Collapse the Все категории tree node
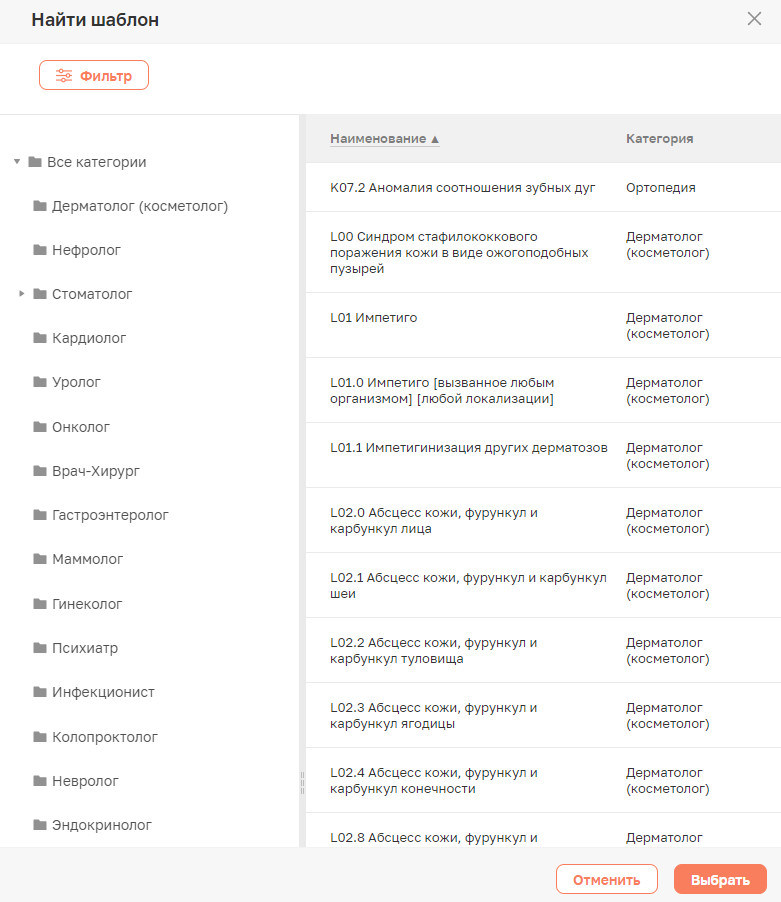Viewport: 781px width, 902px height. 17,162
